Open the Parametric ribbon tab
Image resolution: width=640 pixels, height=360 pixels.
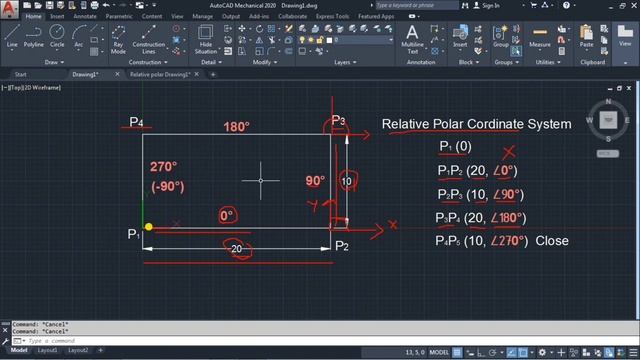(119, 16)
